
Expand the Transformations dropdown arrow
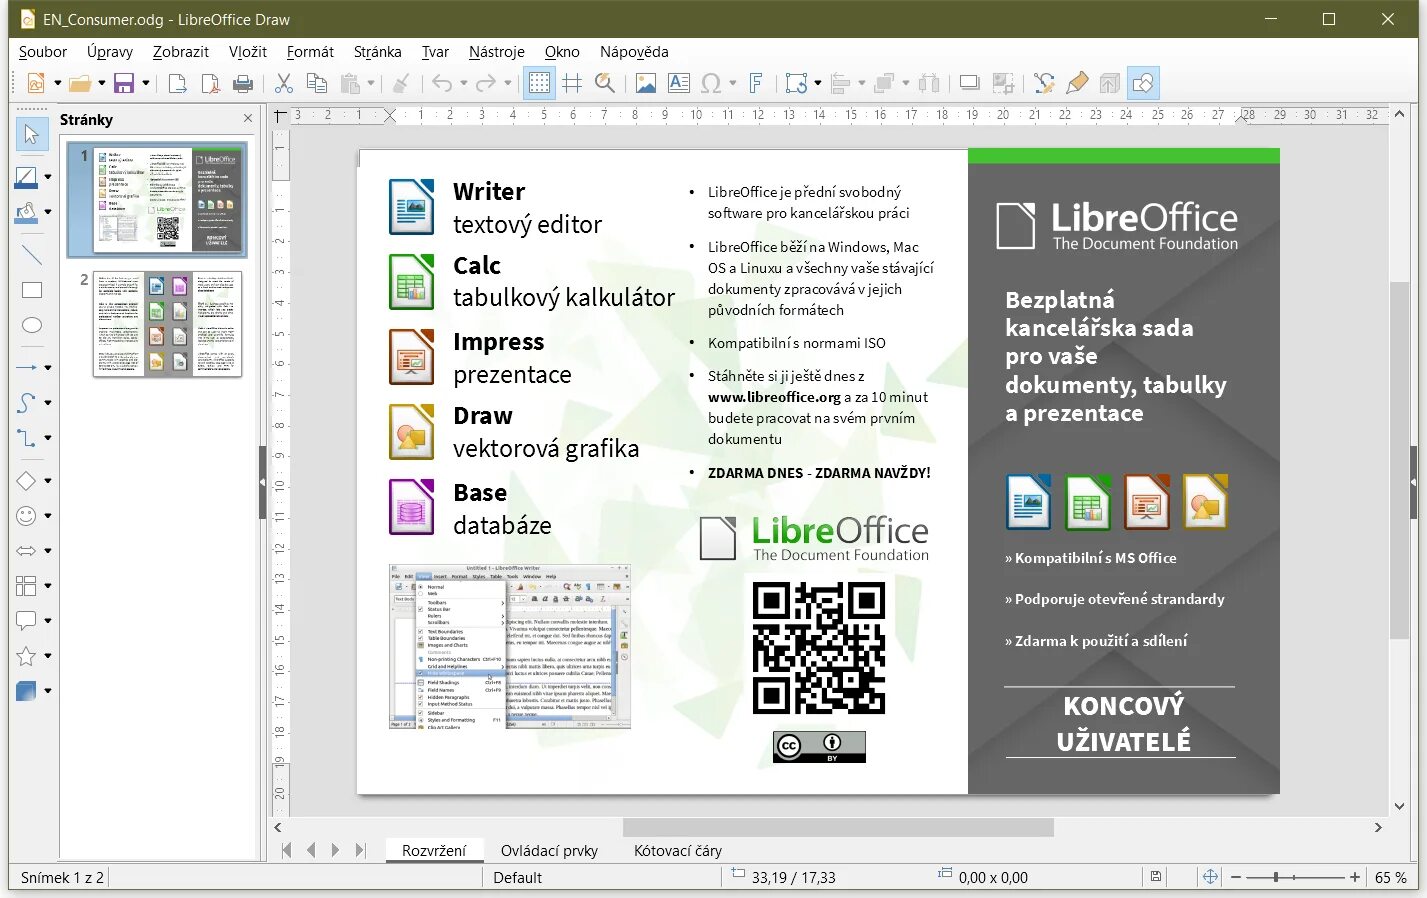pyautogui.click(x=817, y=84)
